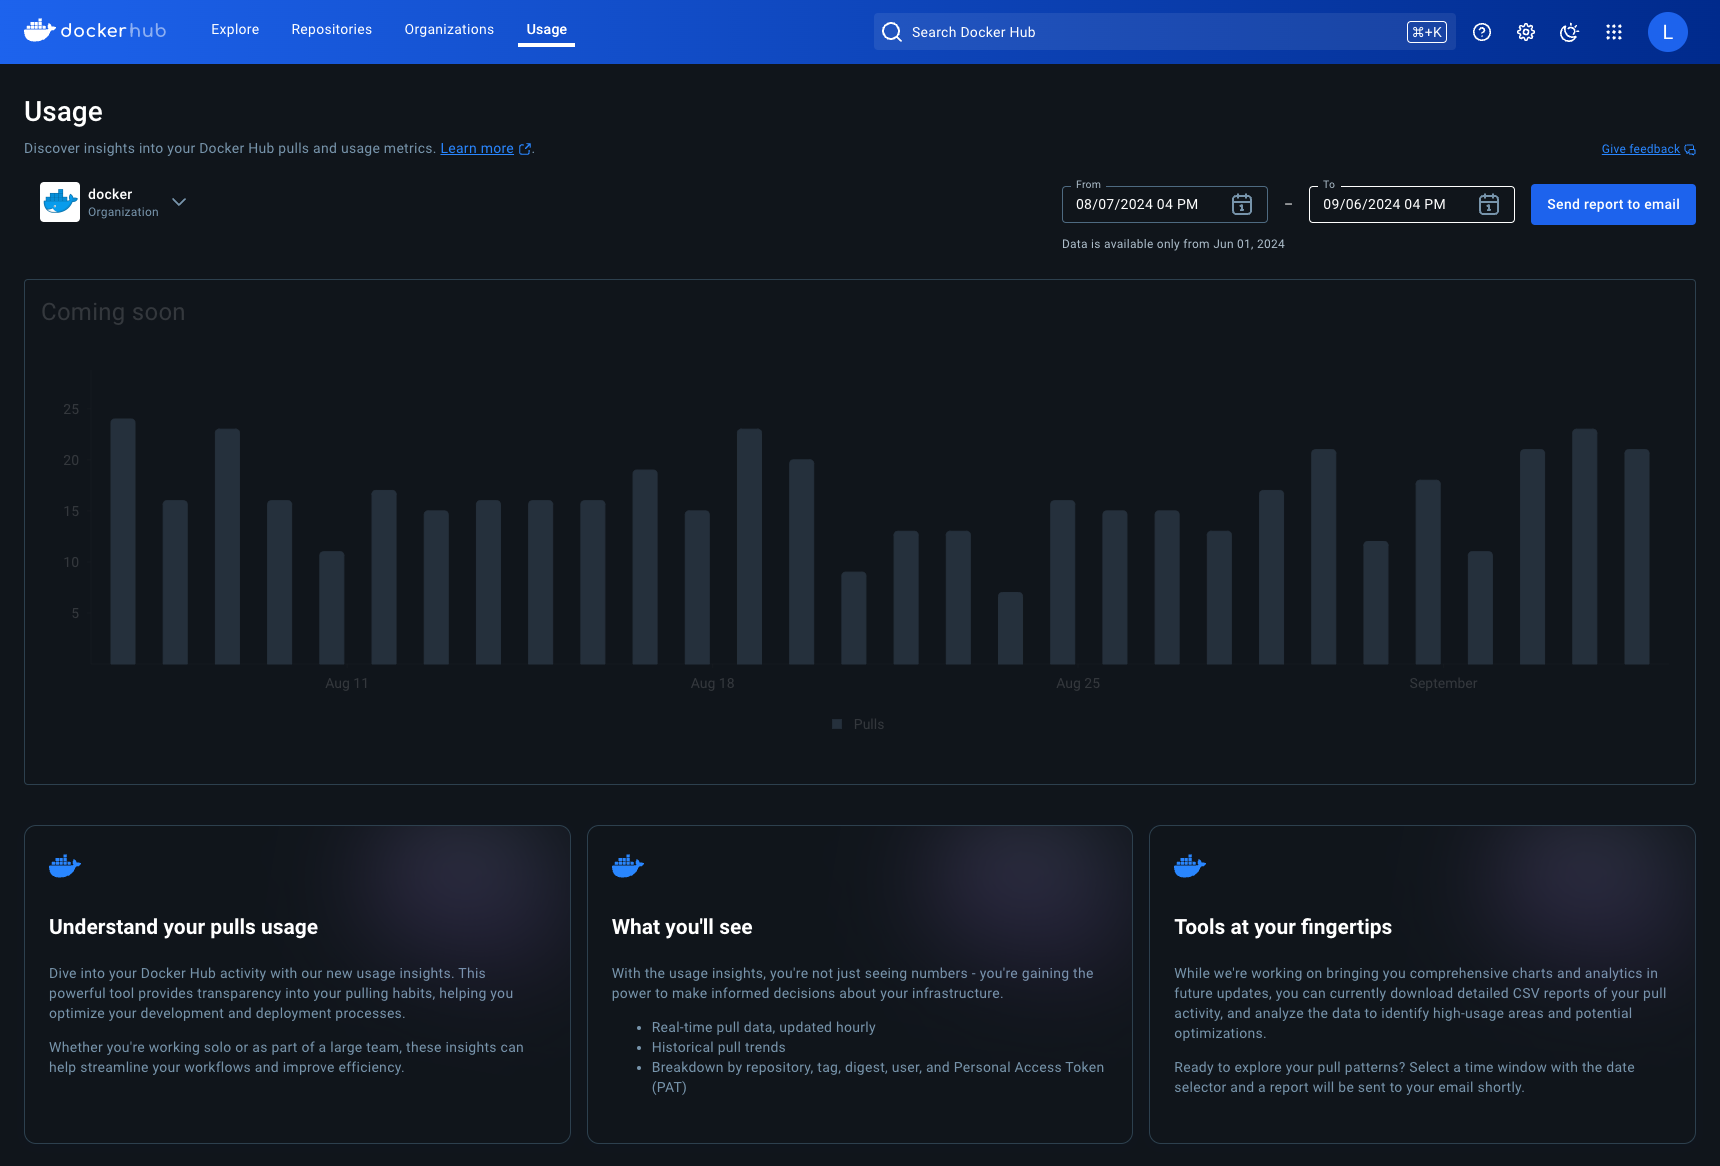Open settings via the gear icon
The image size is (1720, 1166).
coord(1525,32)
